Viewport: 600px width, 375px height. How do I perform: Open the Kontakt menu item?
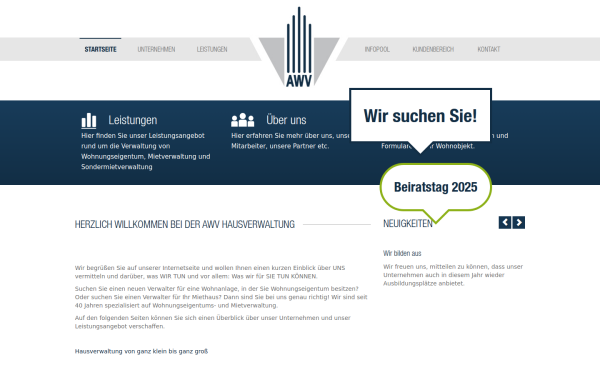[x=489, y=49]
